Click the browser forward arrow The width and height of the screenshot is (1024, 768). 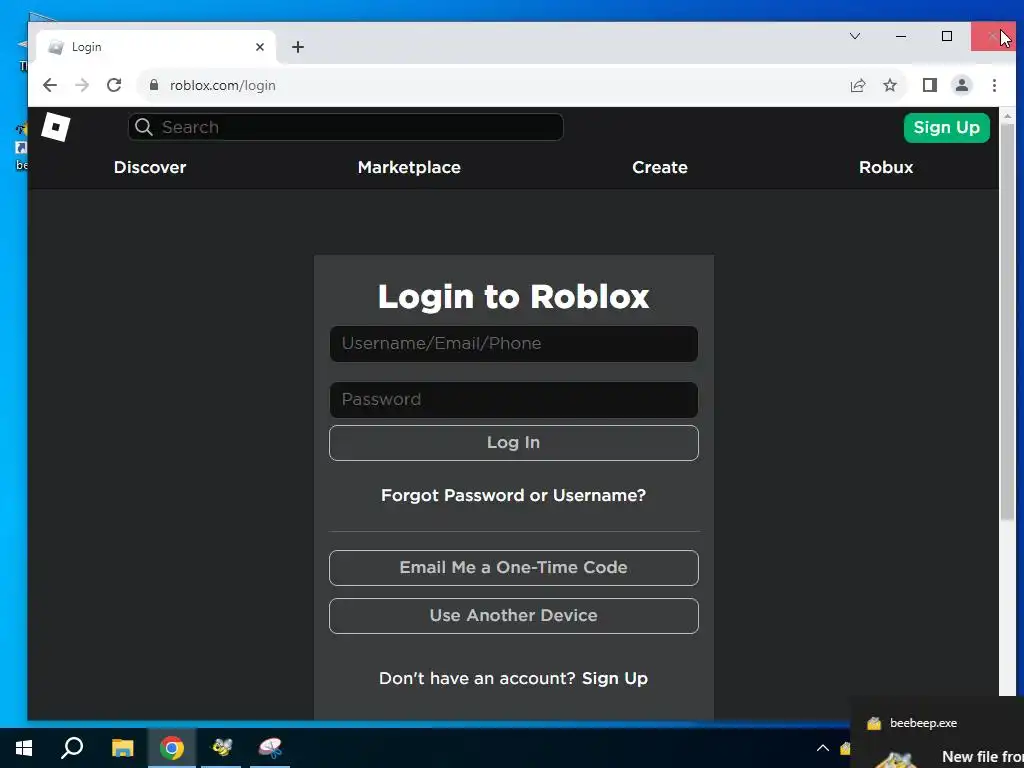coord(82,86)
